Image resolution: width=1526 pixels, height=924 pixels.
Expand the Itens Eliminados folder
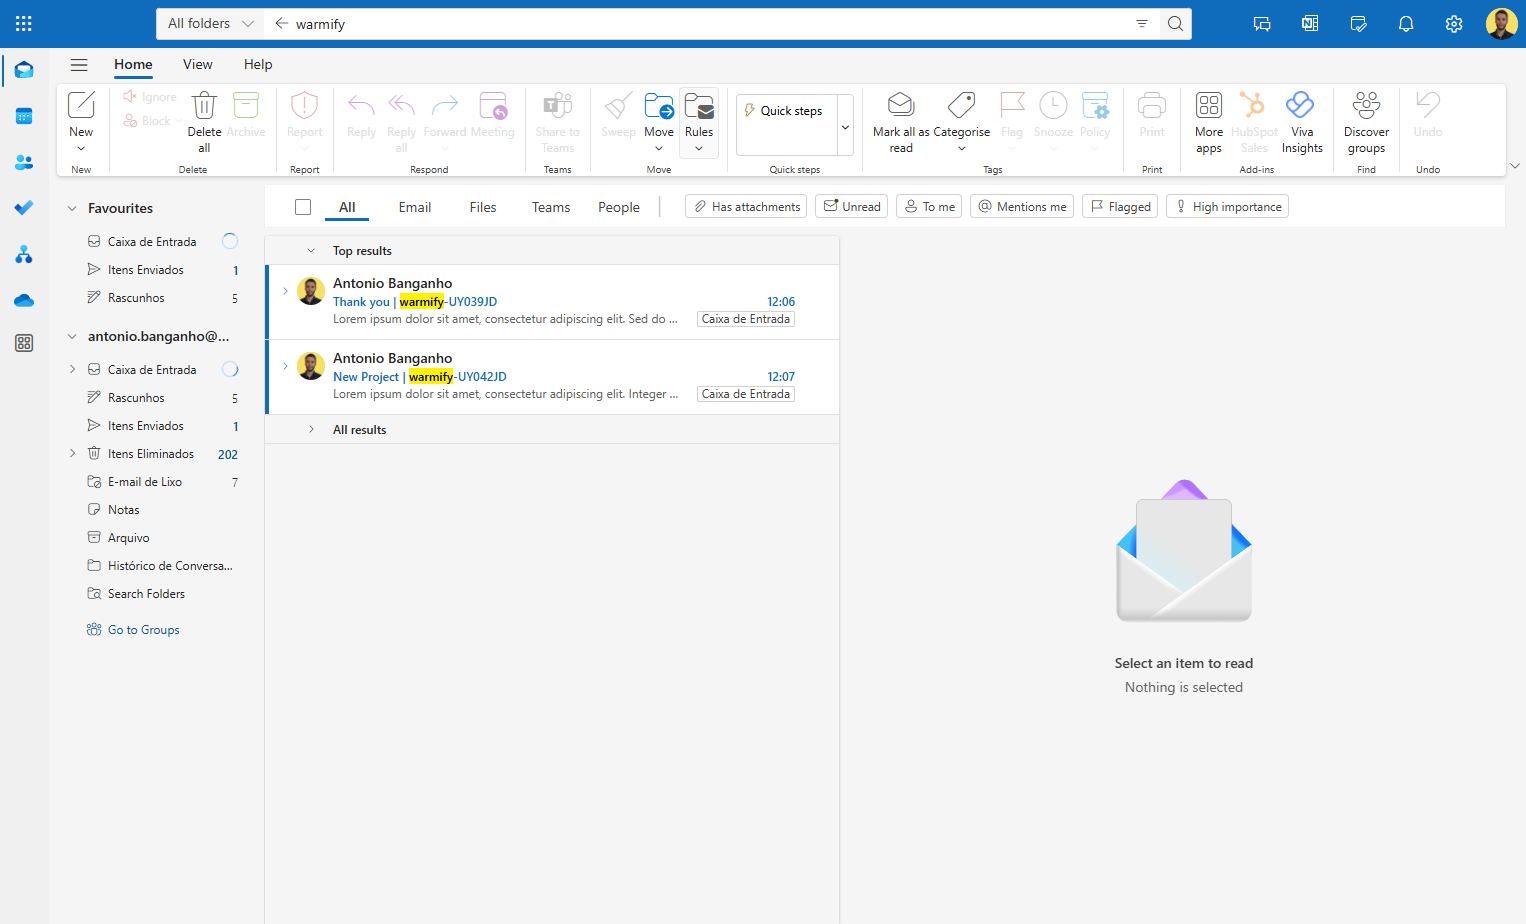[x=72, y=454]
